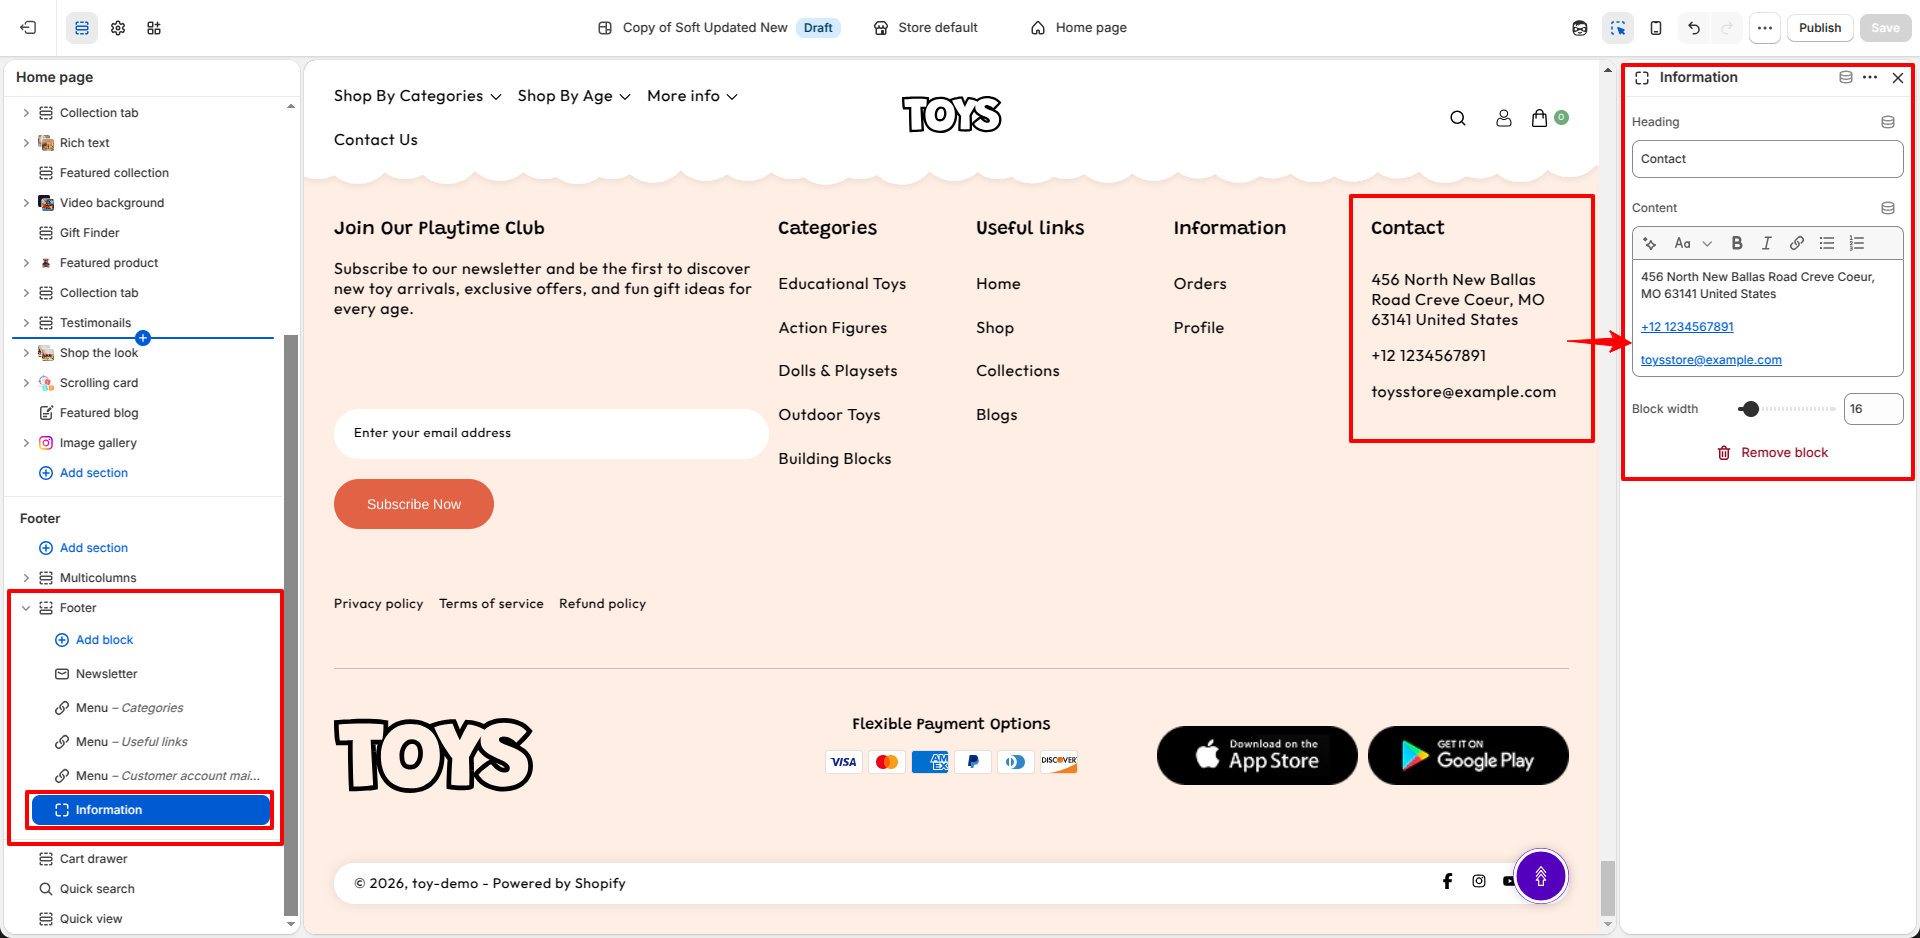Apply italic formatting in Content editor

[1767, 243]
